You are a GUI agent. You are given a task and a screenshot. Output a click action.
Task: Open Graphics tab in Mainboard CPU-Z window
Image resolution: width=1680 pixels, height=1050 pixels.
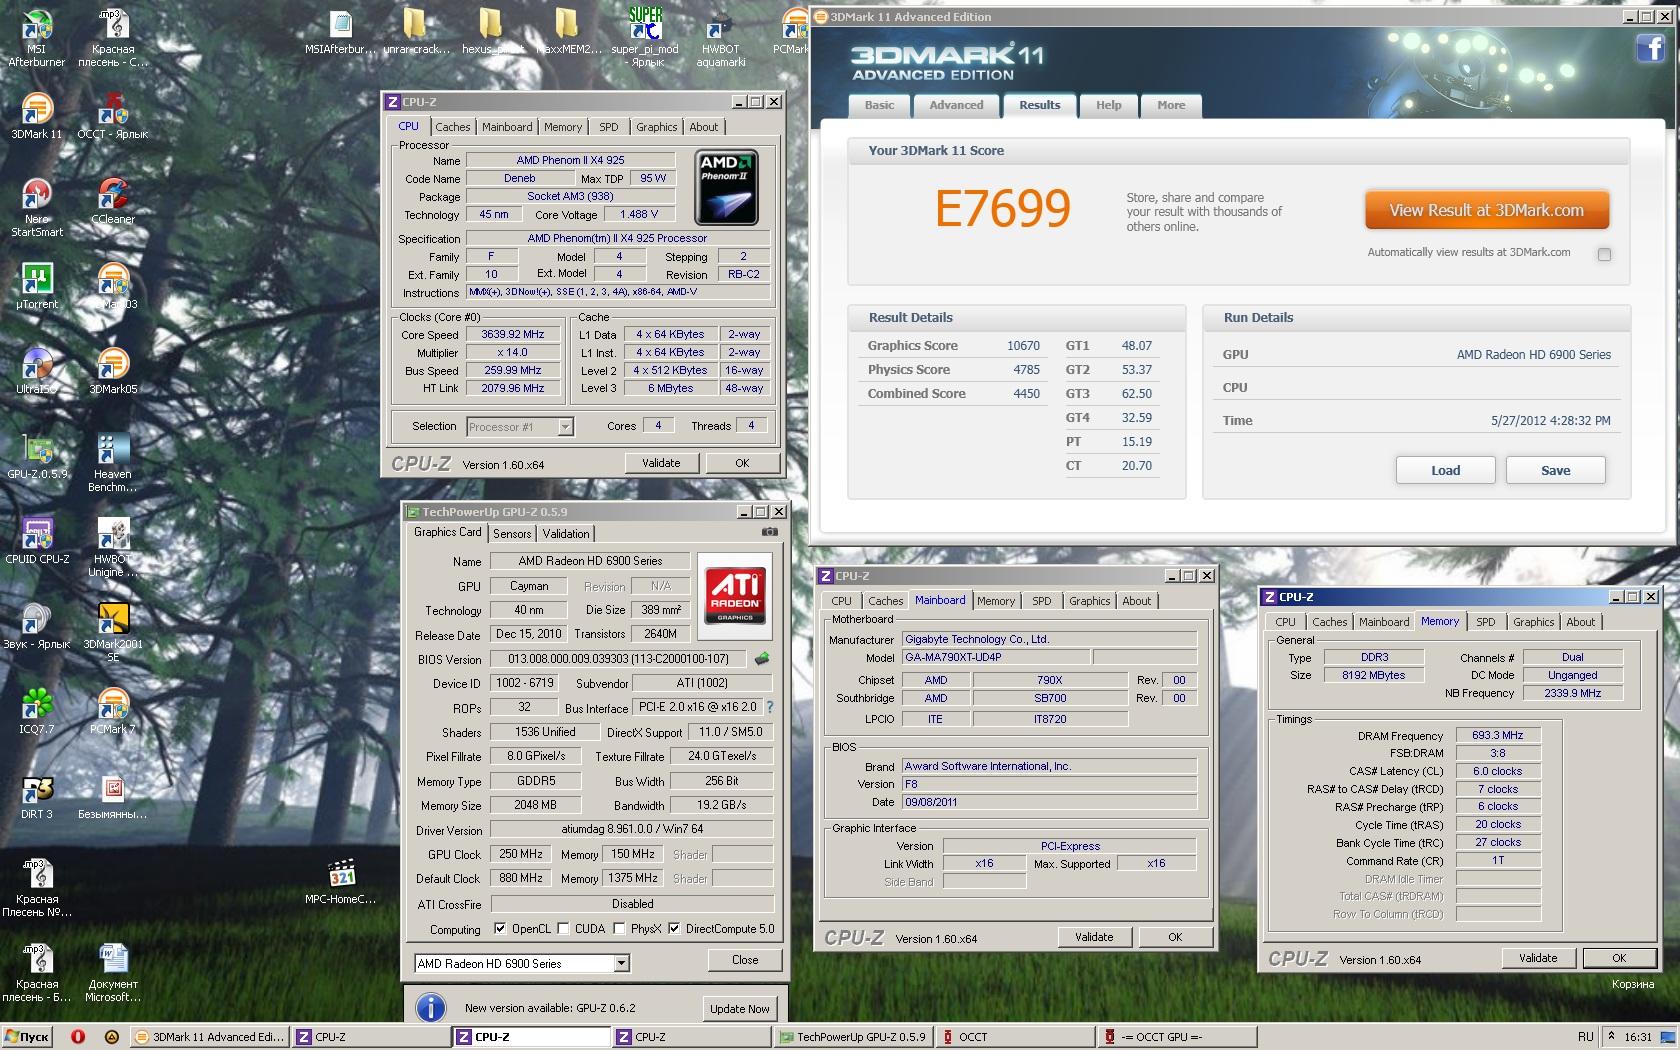tap(1090, 601)
